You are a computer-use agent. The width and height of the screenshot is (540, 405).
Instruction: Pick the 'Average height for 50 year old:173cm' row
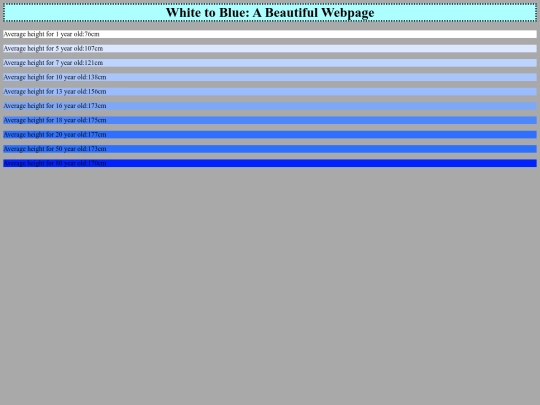point(270,149)
